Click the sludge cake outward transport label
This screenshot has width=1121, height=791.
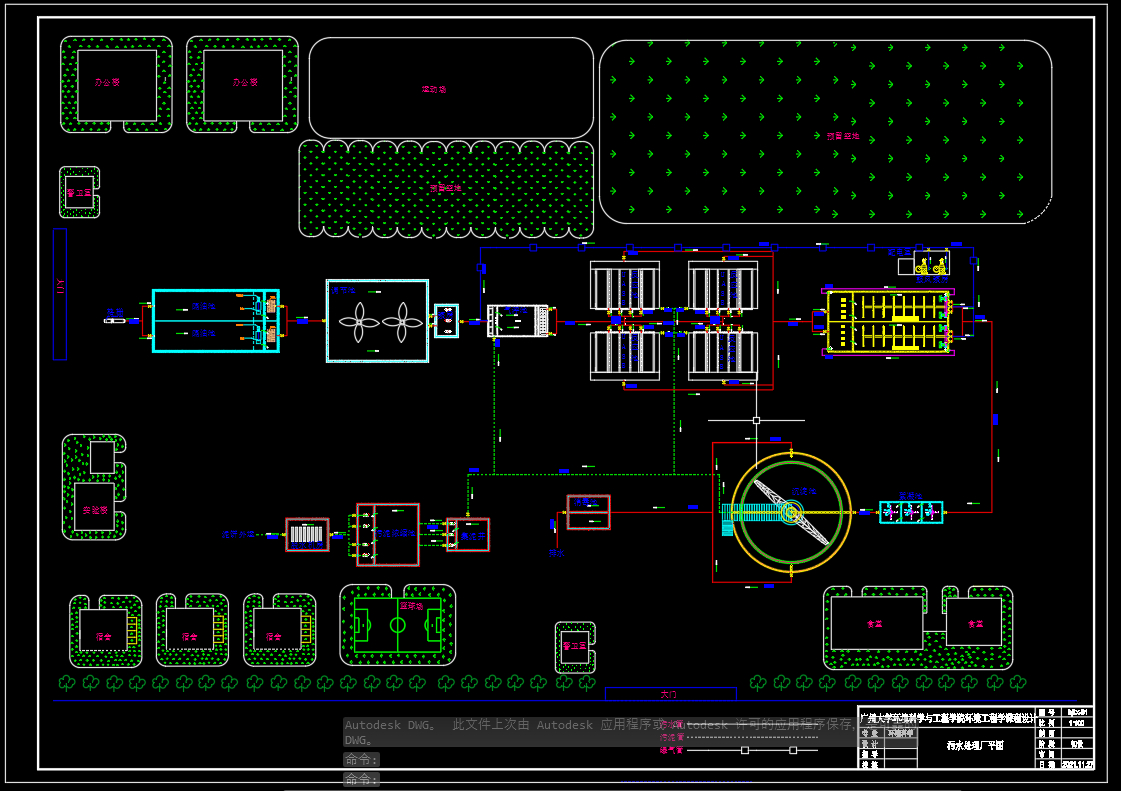coord(238,534)
